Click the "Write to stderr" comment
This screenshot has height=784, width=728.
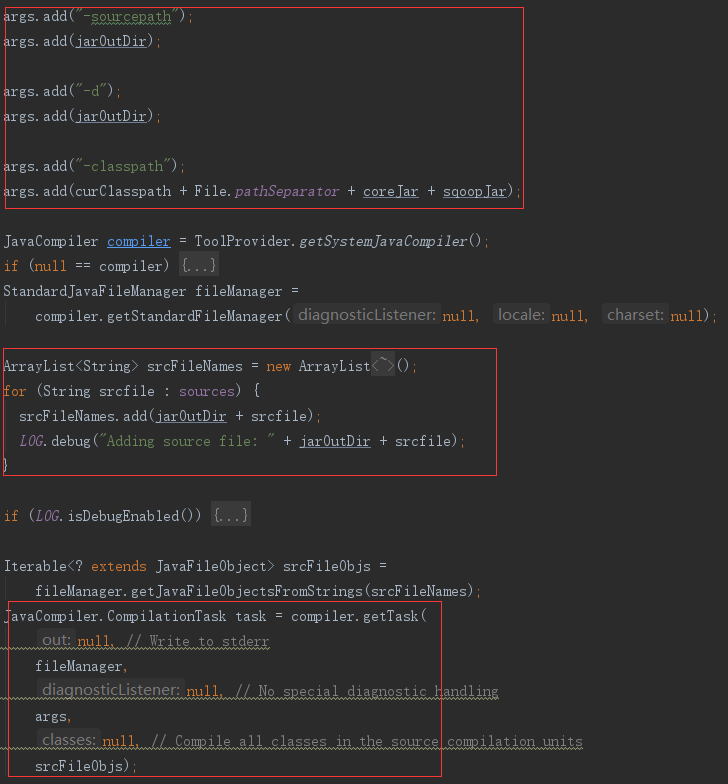(198, 641)
